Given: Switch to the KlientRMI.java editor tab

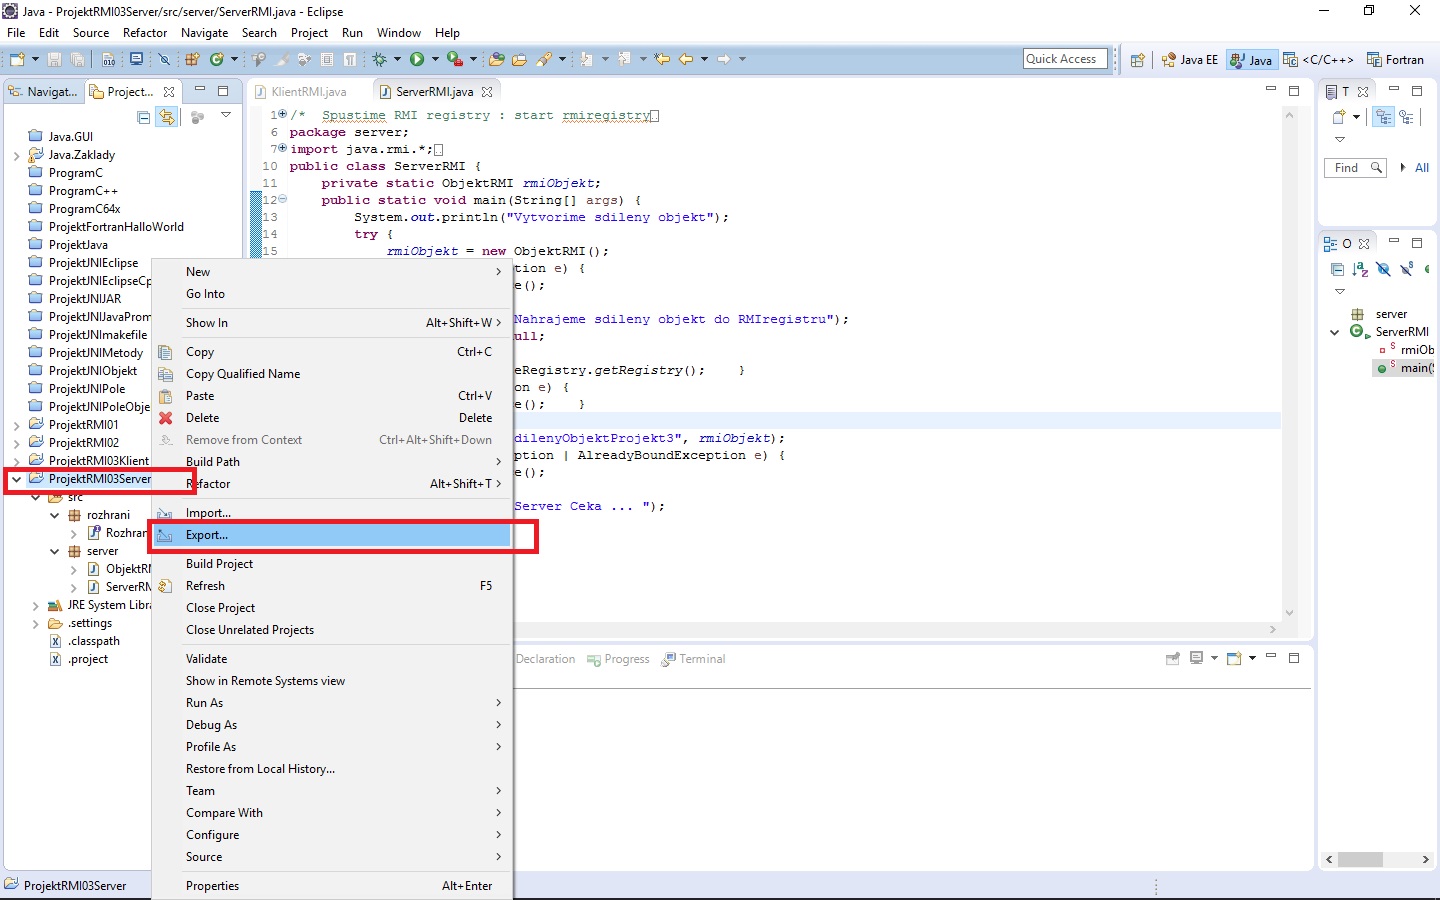Looking at the screenshot, I should (306, 91).
